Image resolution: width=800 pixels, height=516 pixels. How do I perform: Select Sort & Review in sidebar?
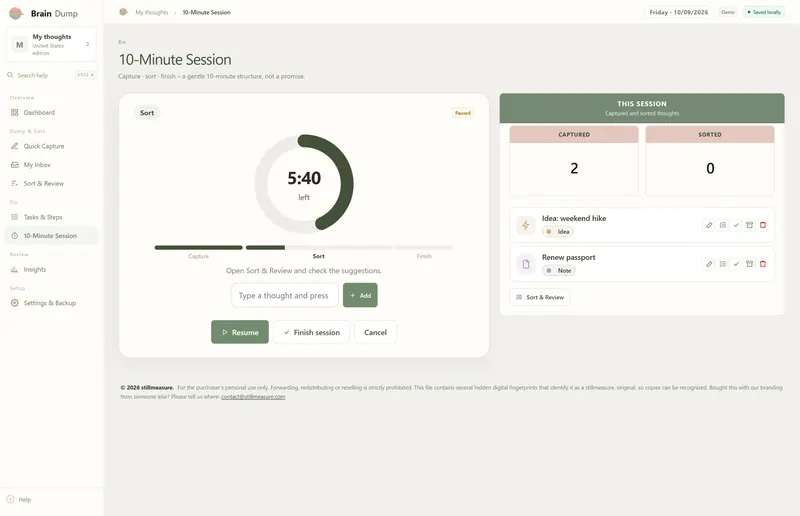pyautogui.click(x=51, y=183)
